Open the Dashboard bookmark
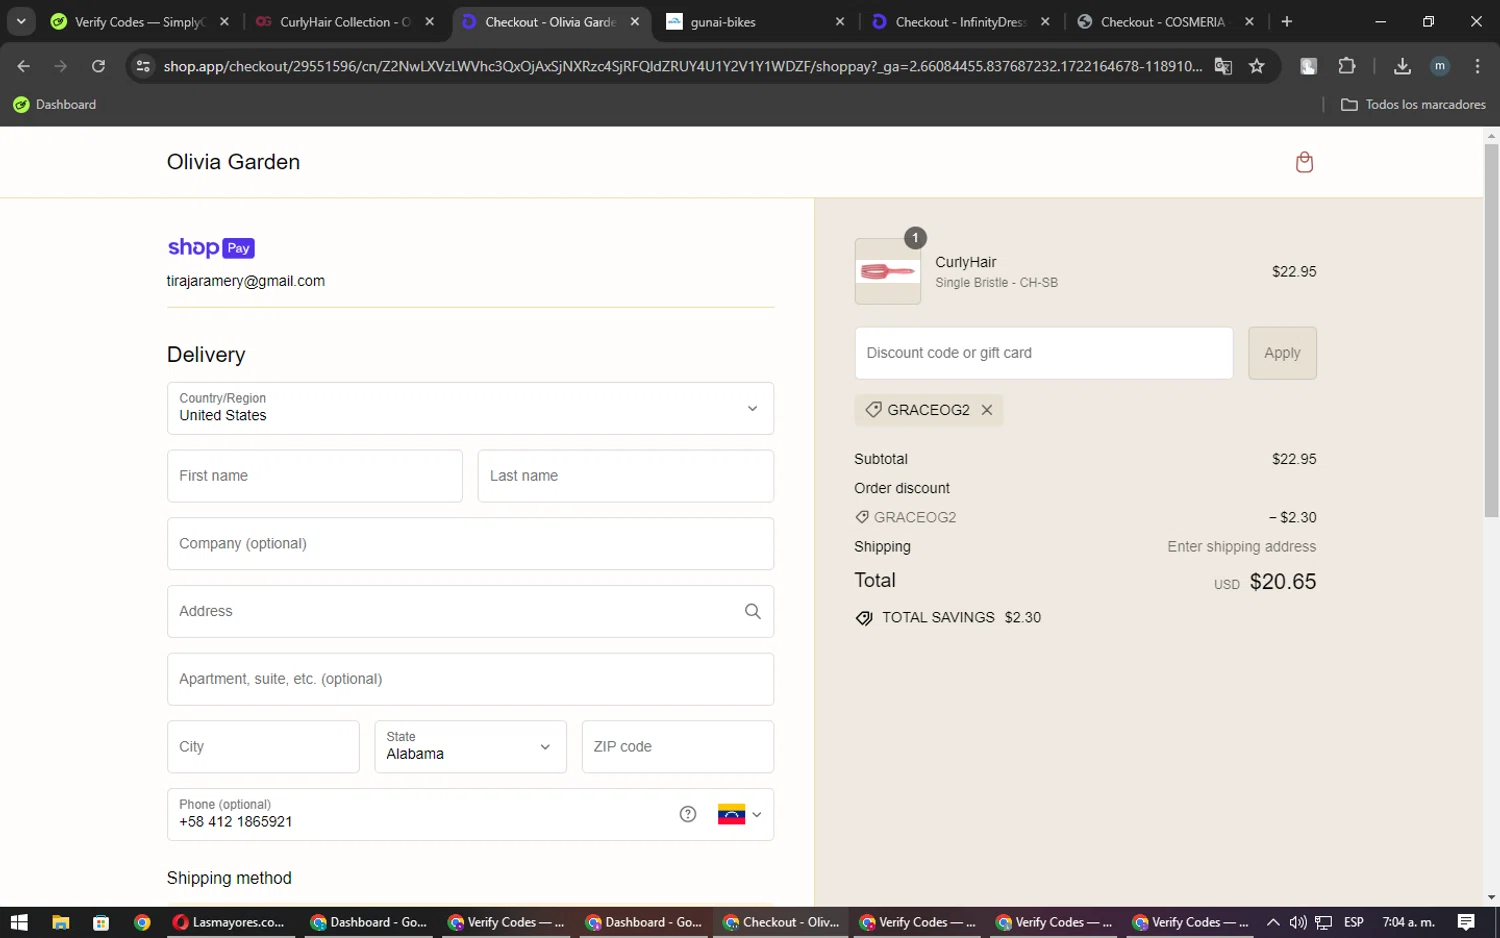 click(x=55, y=105)
